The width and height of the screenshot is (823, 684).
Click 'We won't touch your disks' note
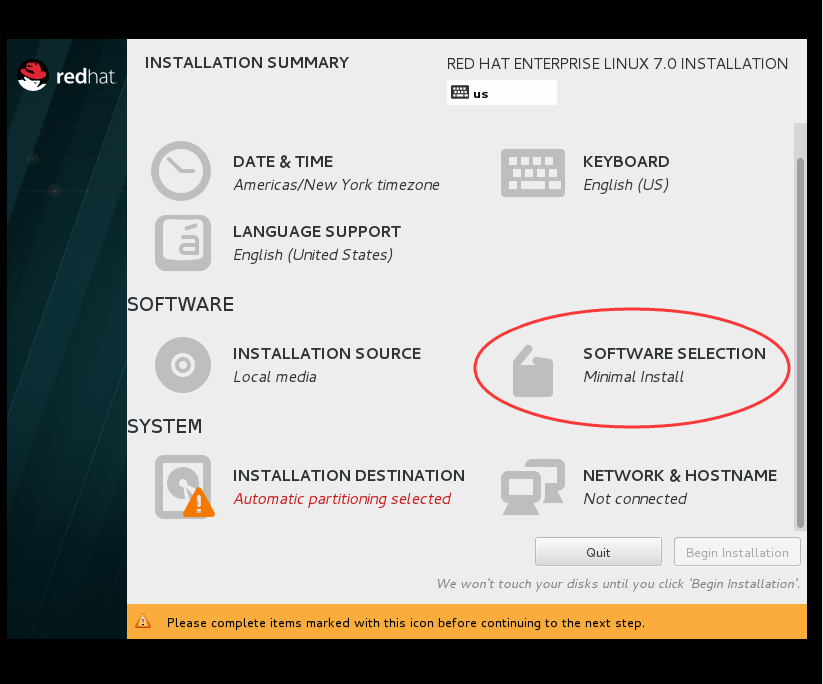point(618,584)
